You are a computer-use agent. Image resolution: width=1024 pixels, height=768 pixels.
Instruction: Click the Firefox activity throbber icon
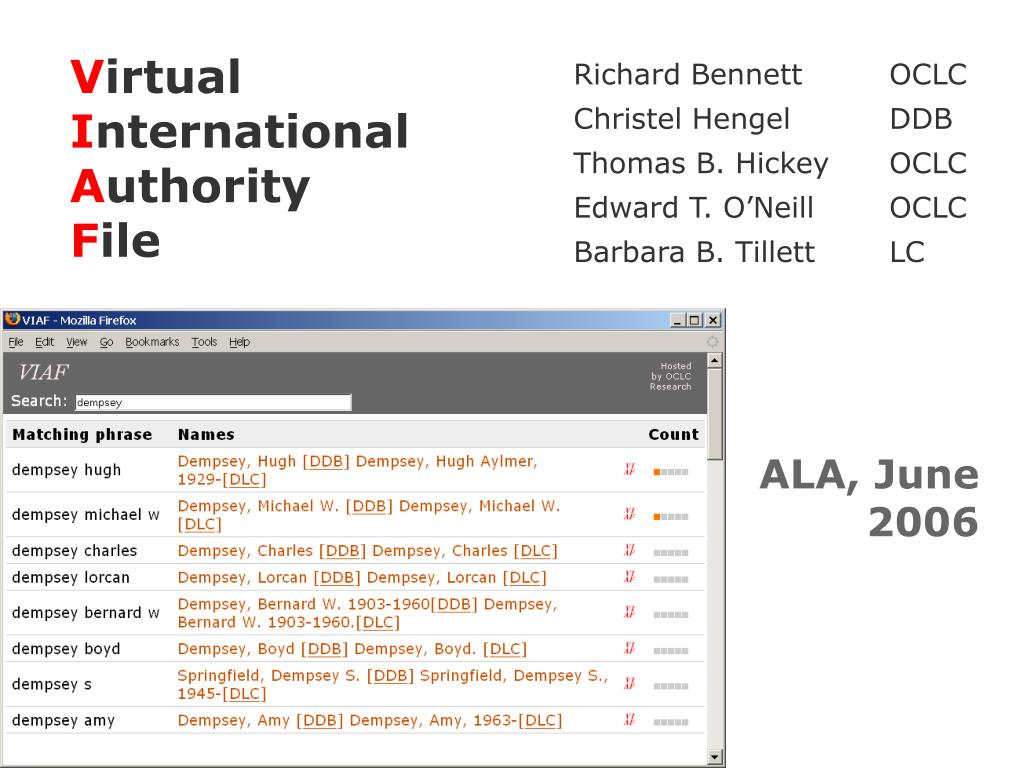712,342
